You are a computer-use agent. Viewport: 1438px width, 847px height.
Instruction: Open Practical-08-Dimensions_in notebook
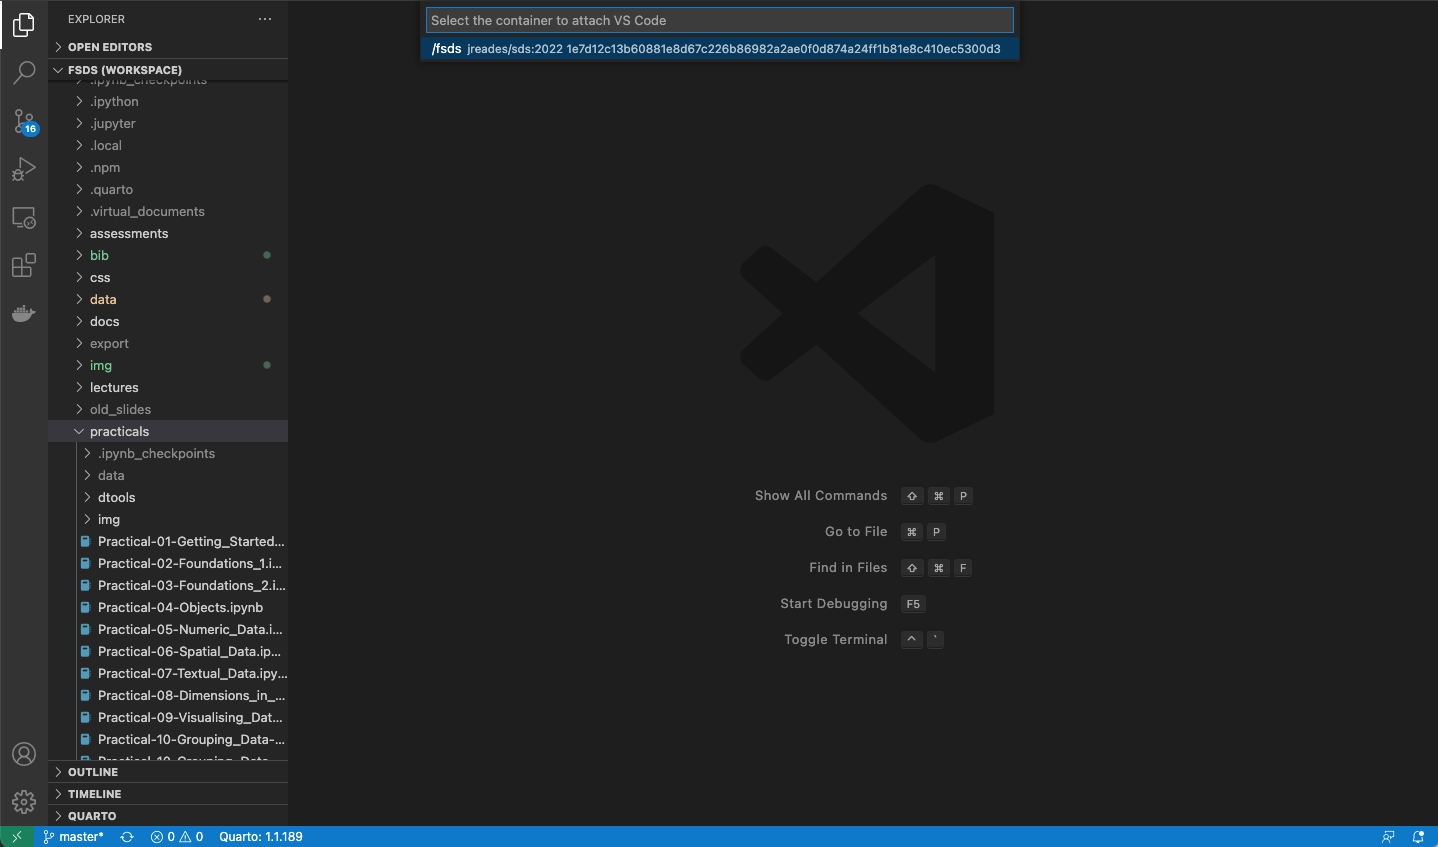[x=168, y=696]
